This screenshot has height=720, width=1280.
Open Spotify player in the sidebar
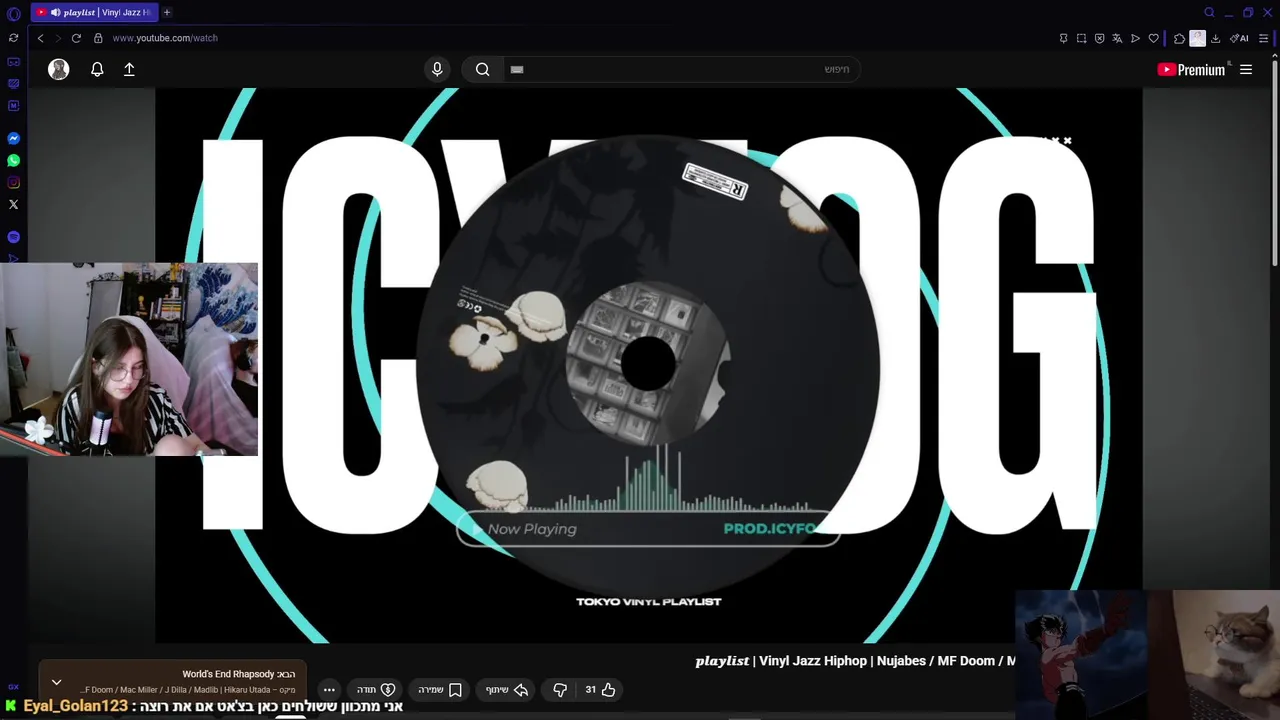tap(13, 237)
